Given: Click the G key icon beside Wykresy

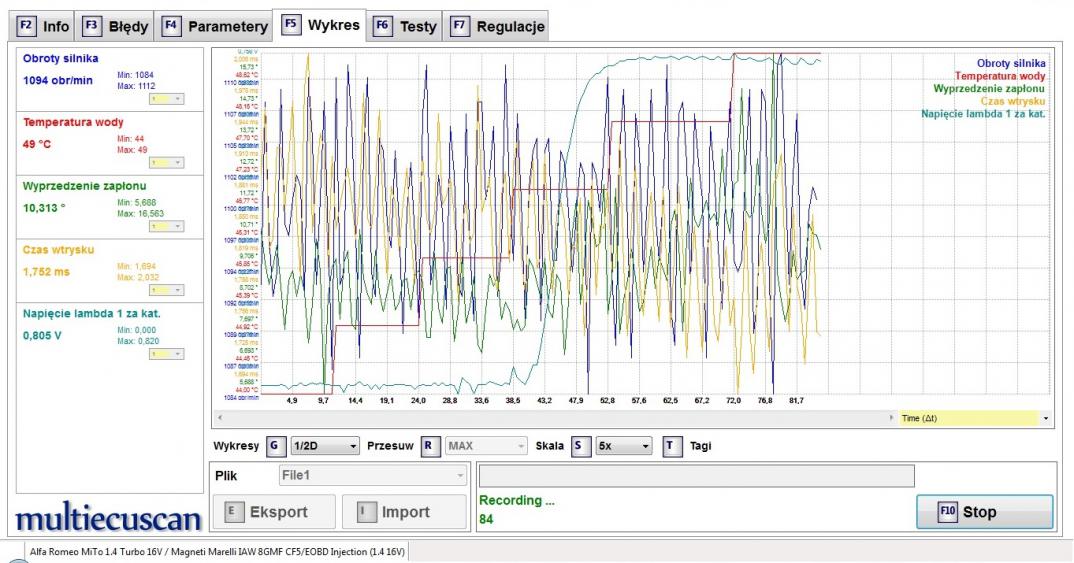Looking at the screenshot, I should tap(274, 446).
